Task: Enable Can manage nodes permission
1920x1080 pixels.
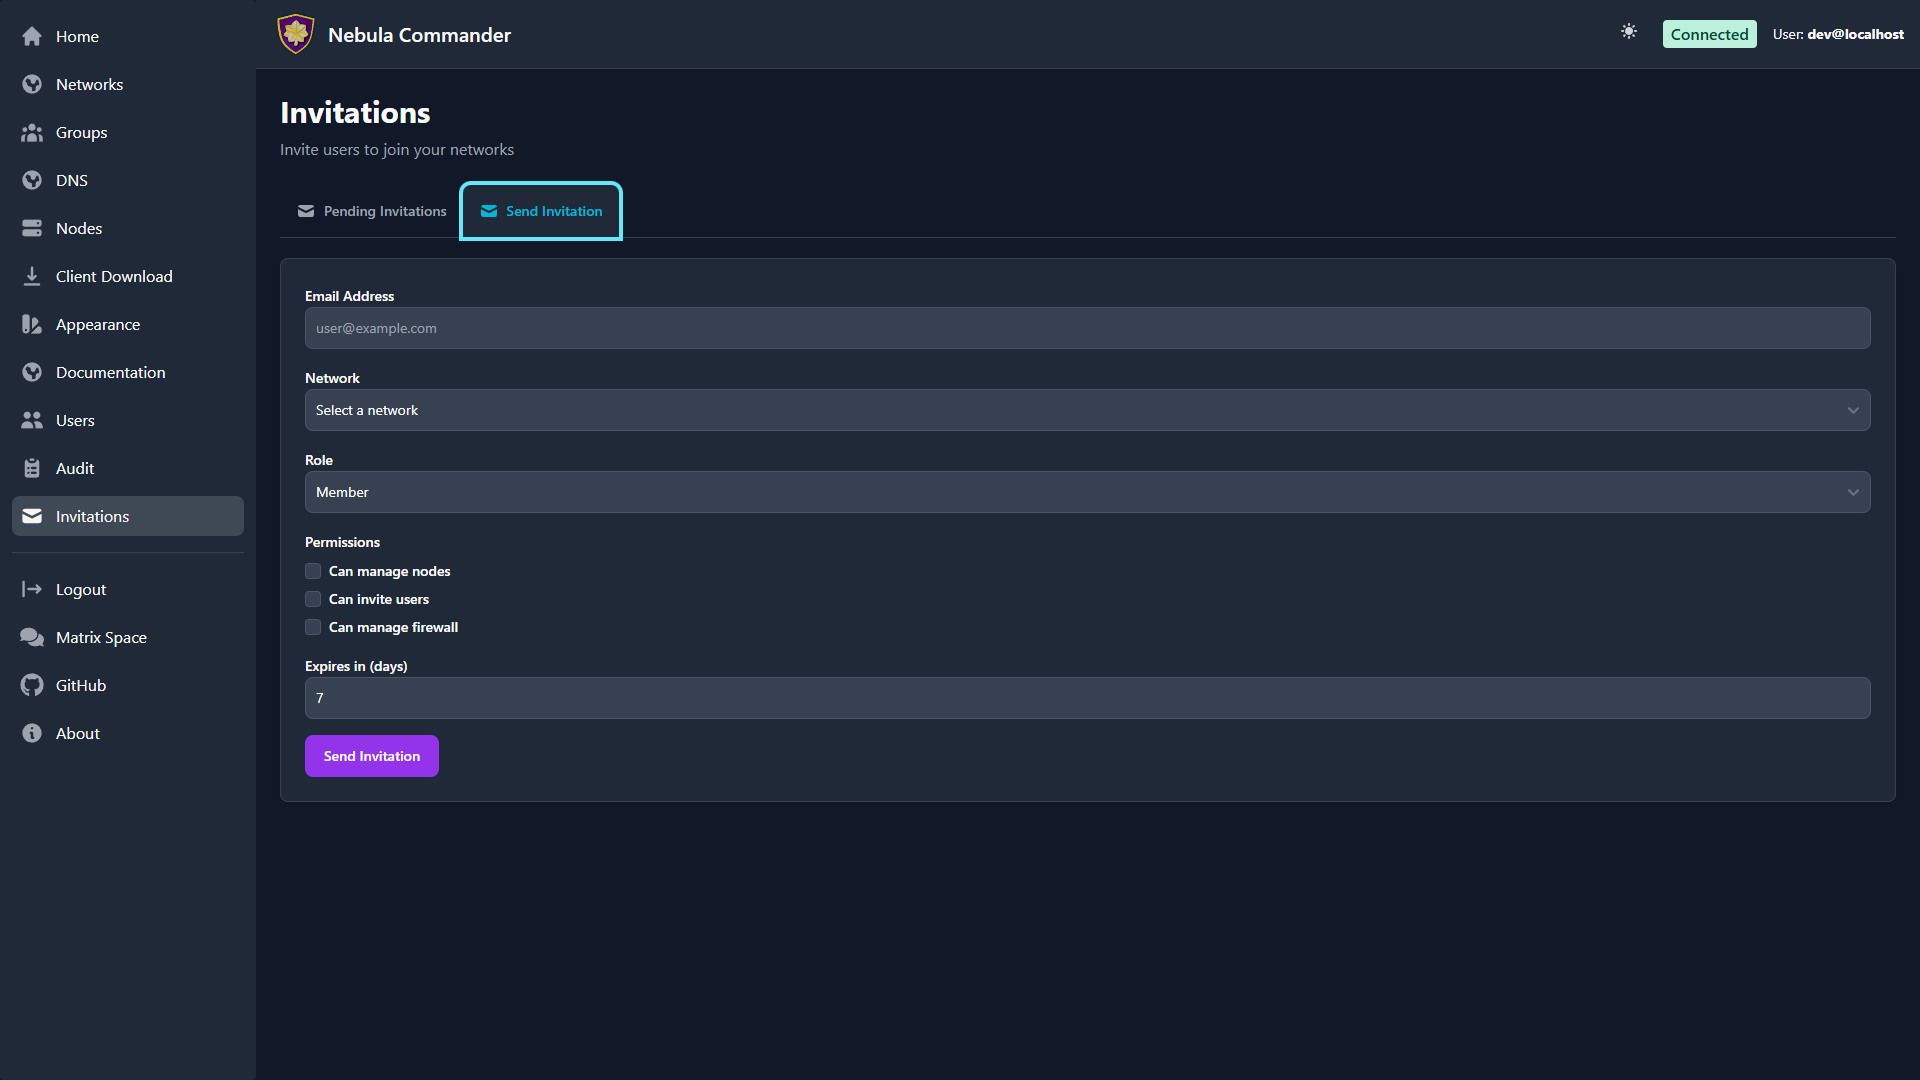Action: 313,571
